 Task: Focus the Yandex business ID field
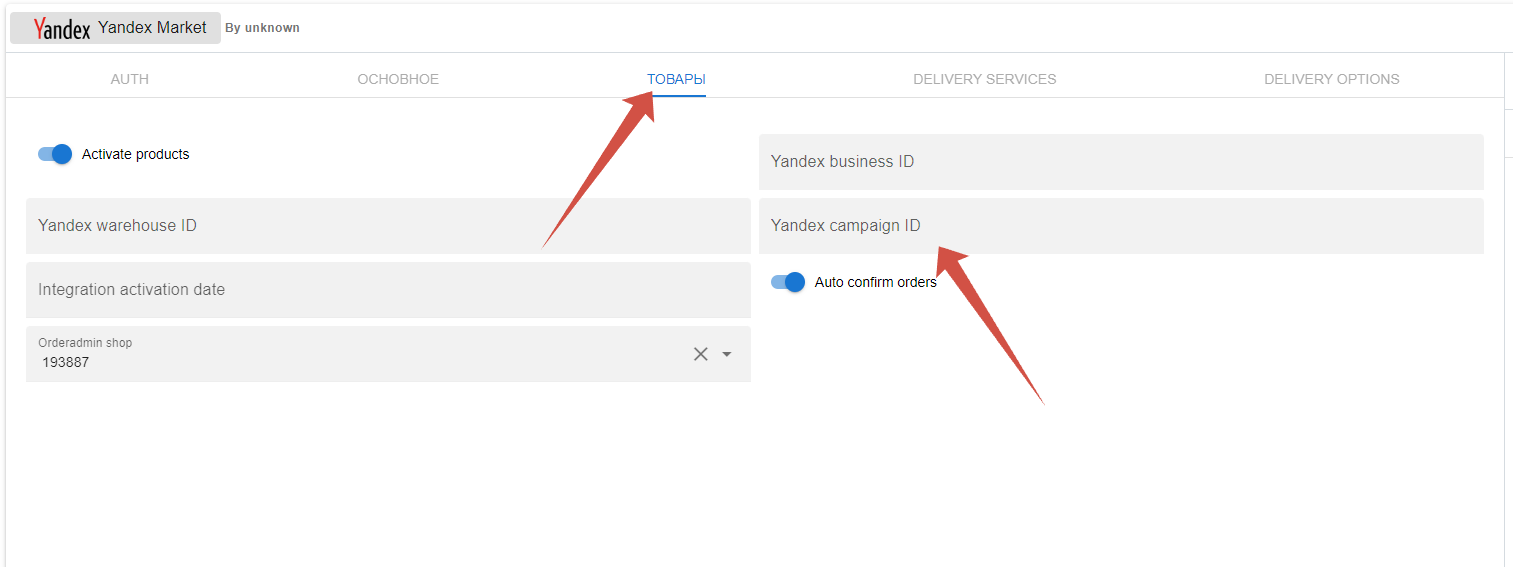(1121, 162)
